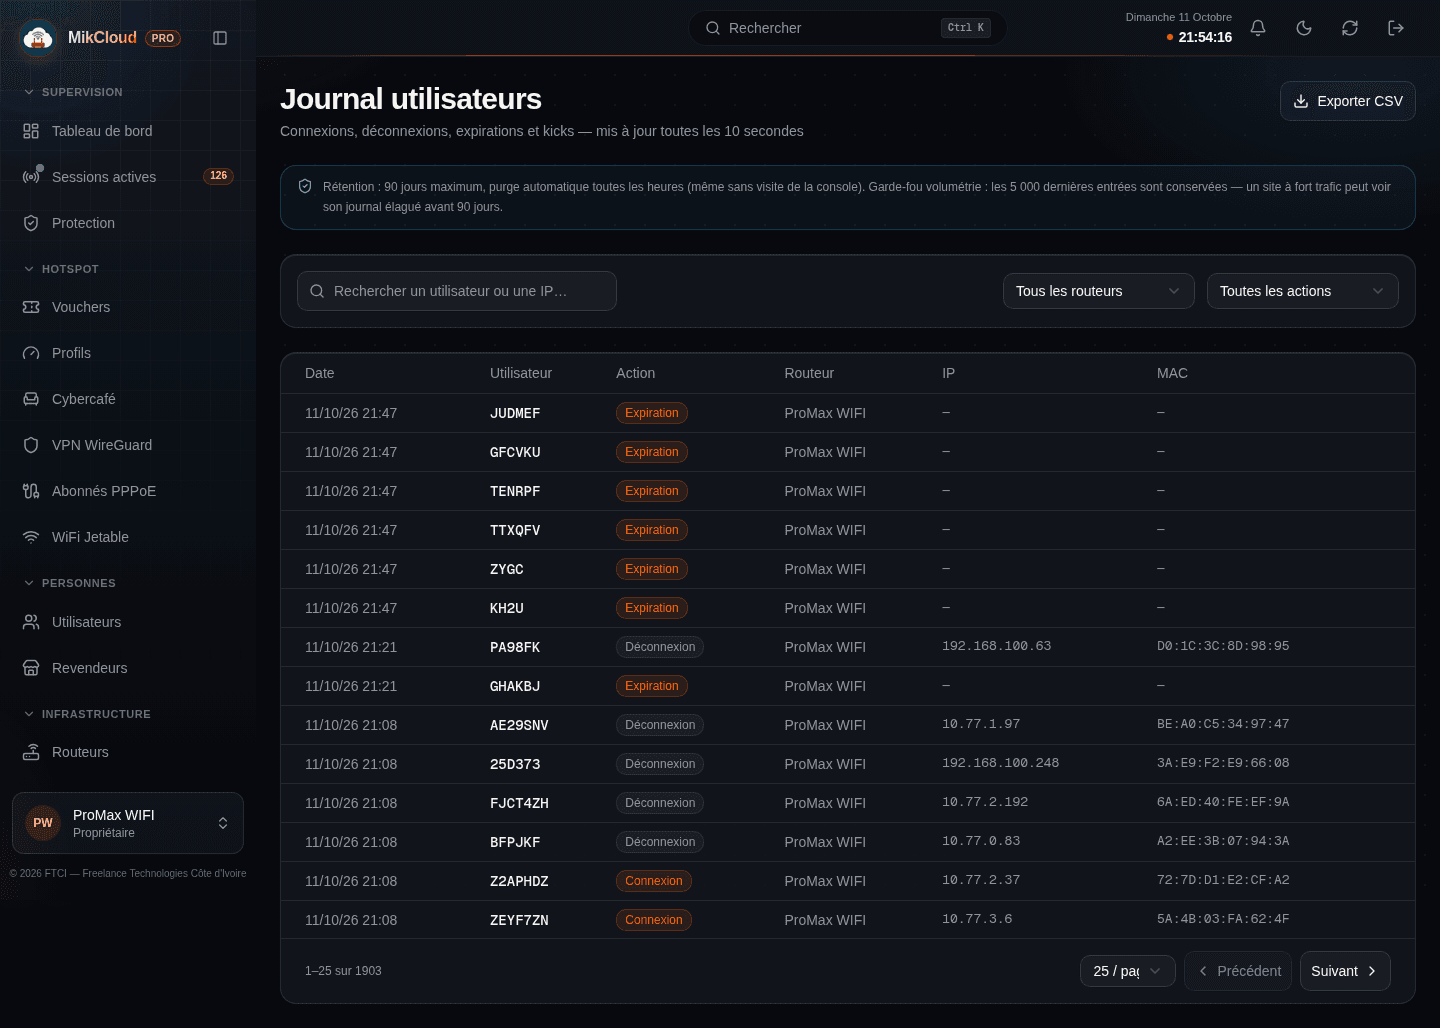Click MAC BE:A0:C5:34:97:47
This screenshot has height=1028, width=1440.
click(x=1223, y=724)
